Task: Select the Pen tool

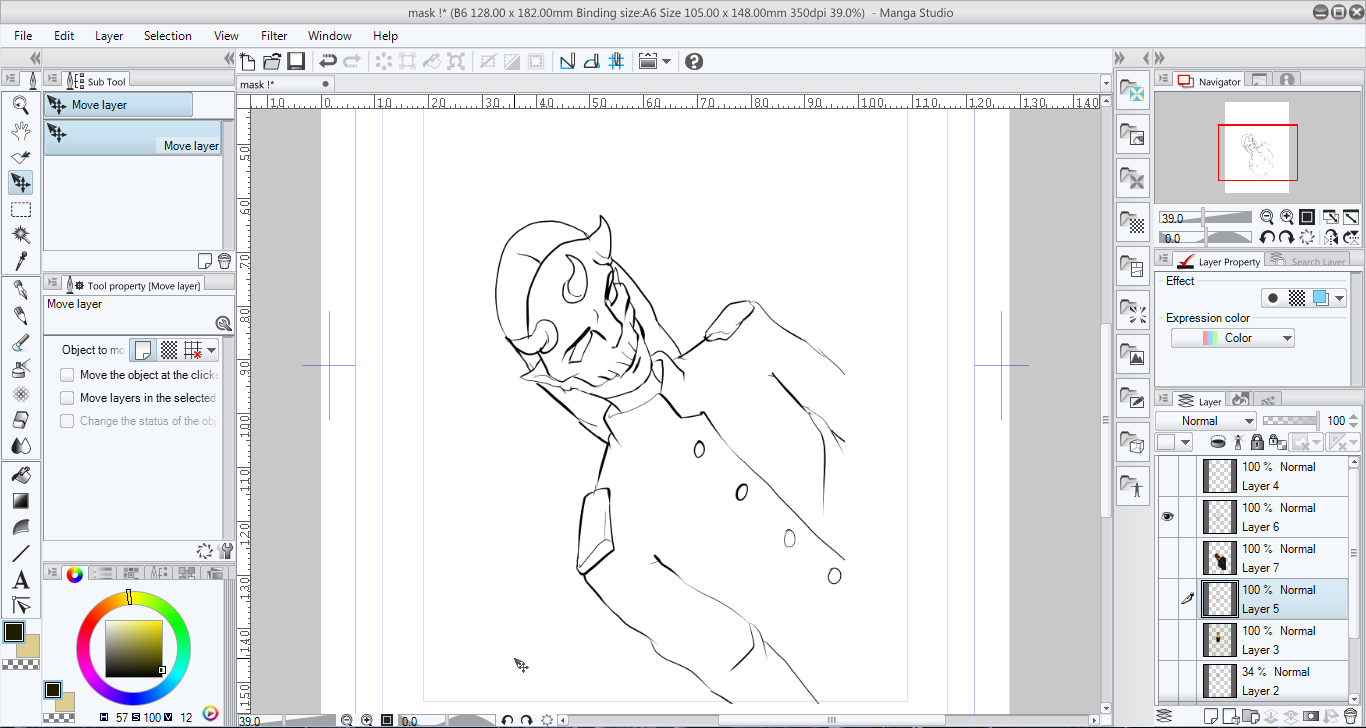Action: [x=20, y=289]
